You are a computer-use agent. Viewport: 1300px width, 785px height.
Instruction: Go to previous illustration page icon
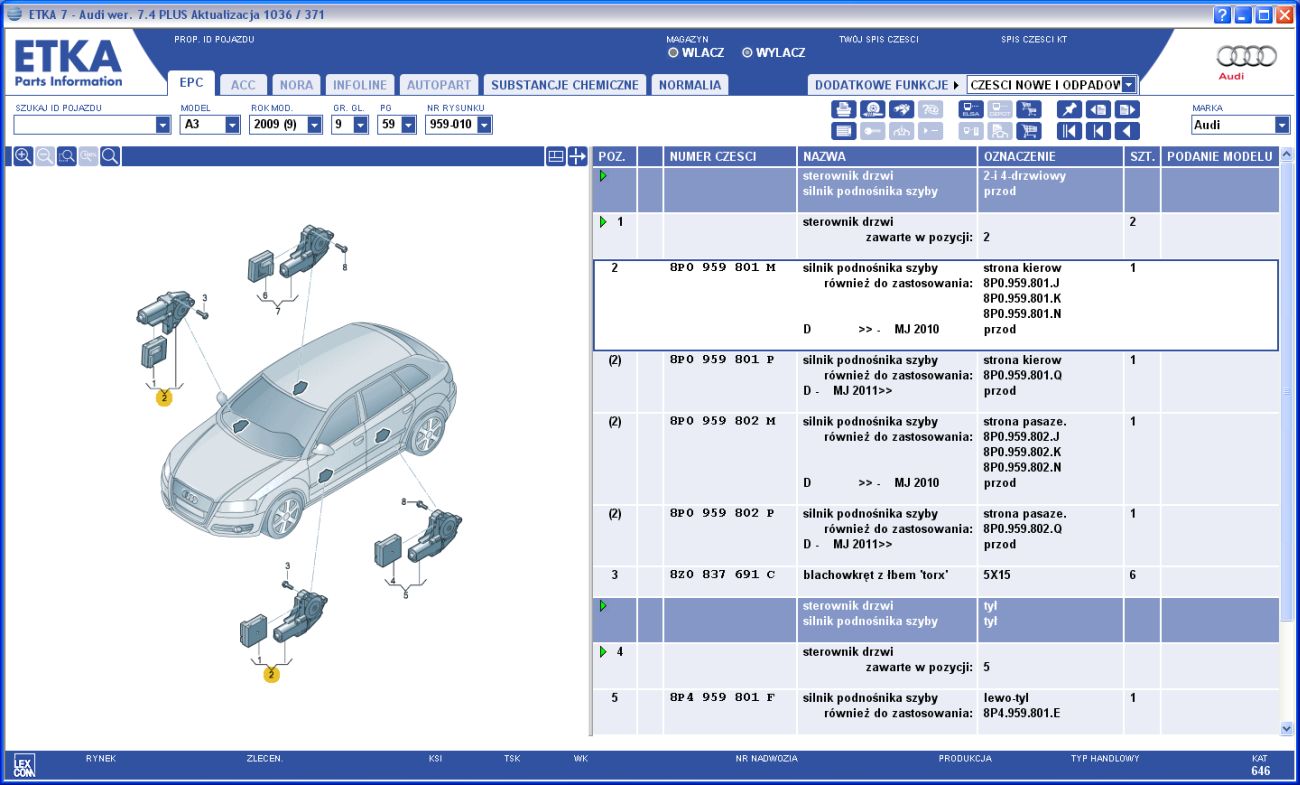1098,109
